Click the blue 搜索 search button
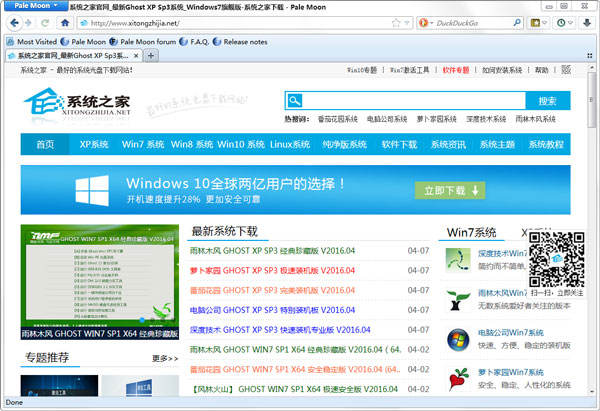Screen dimensions: 600x411 (x=547, y=101)
